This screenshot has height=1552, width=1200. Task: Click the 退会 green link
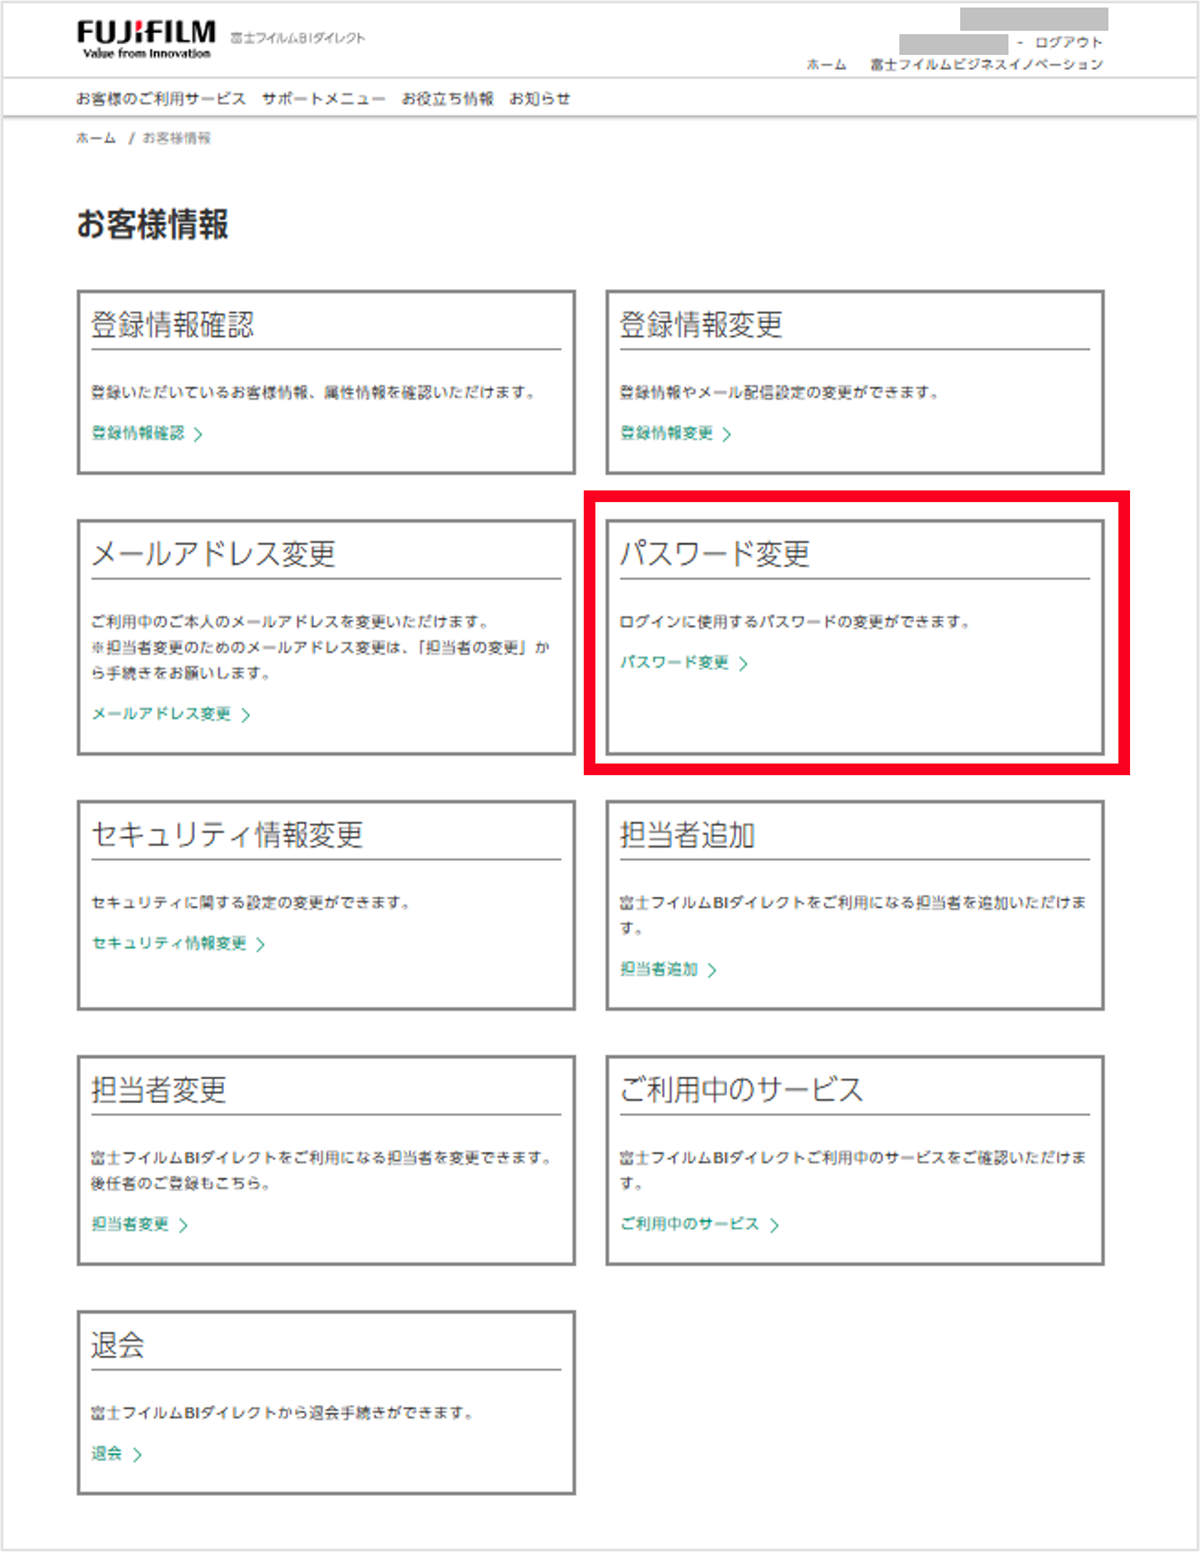[x=107, y=1454]
